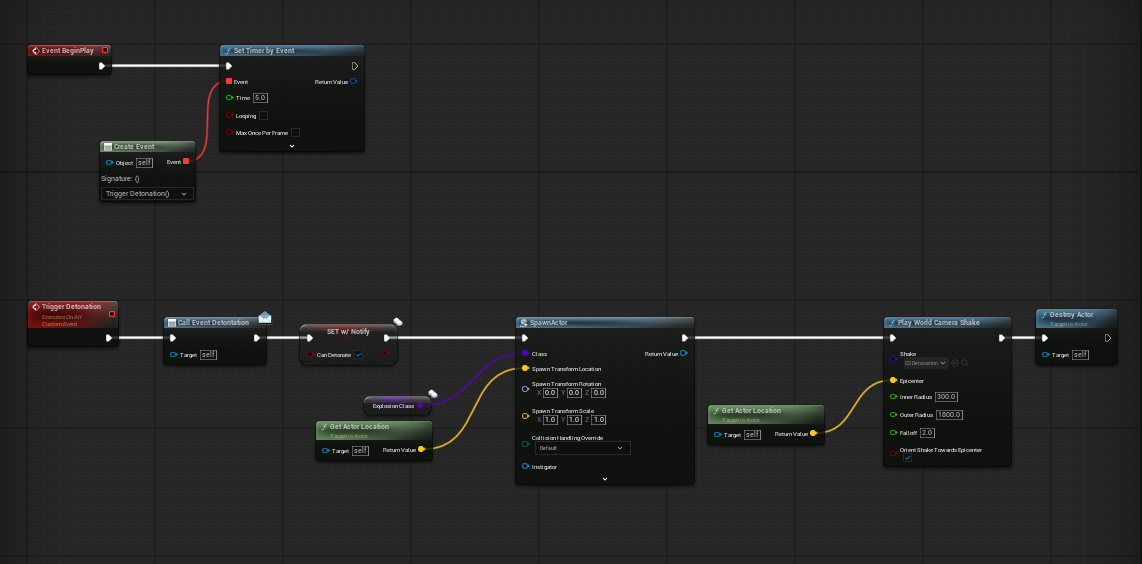Click Spawn Transform Scale pin
Screen dimensions: 1142x564
click(x=525, y=416)
